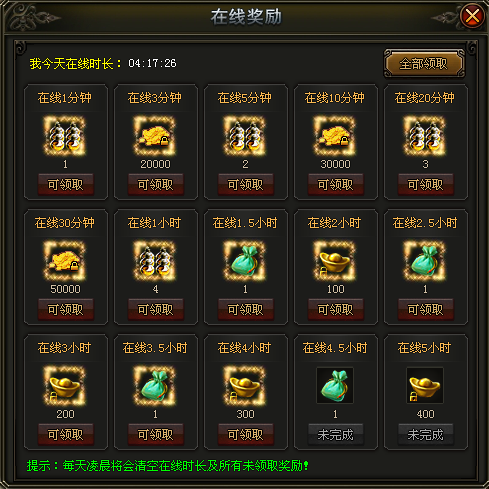Claim the 在线3.5小时 reward via 可领取
Viewport: 489px width, 489px height.
coord(156,434)
